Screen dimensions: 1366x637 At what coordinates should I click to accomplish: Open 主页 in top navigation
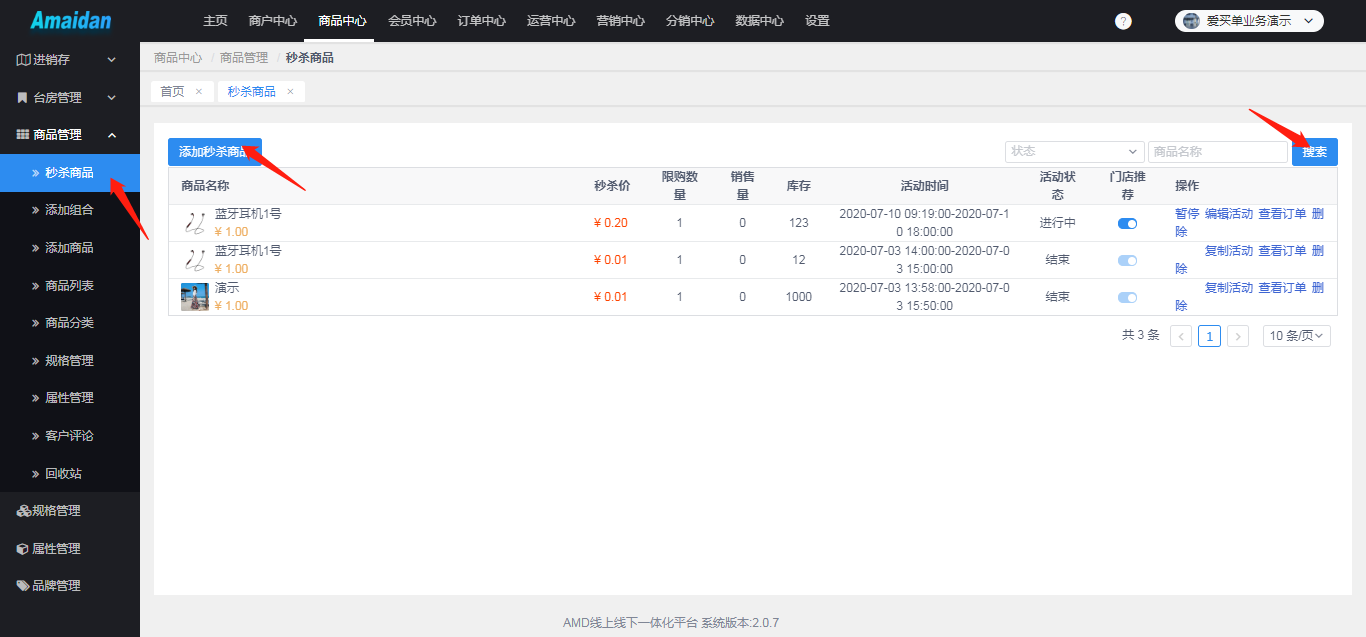pyautogui.click(x=215, y=21)
